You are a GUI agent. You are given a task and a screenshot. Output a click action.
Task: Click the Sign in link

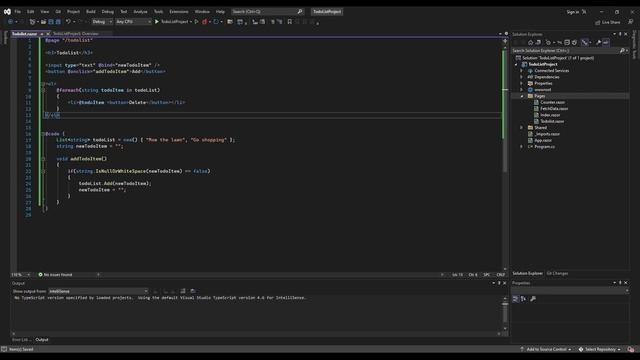coord(573,12)
